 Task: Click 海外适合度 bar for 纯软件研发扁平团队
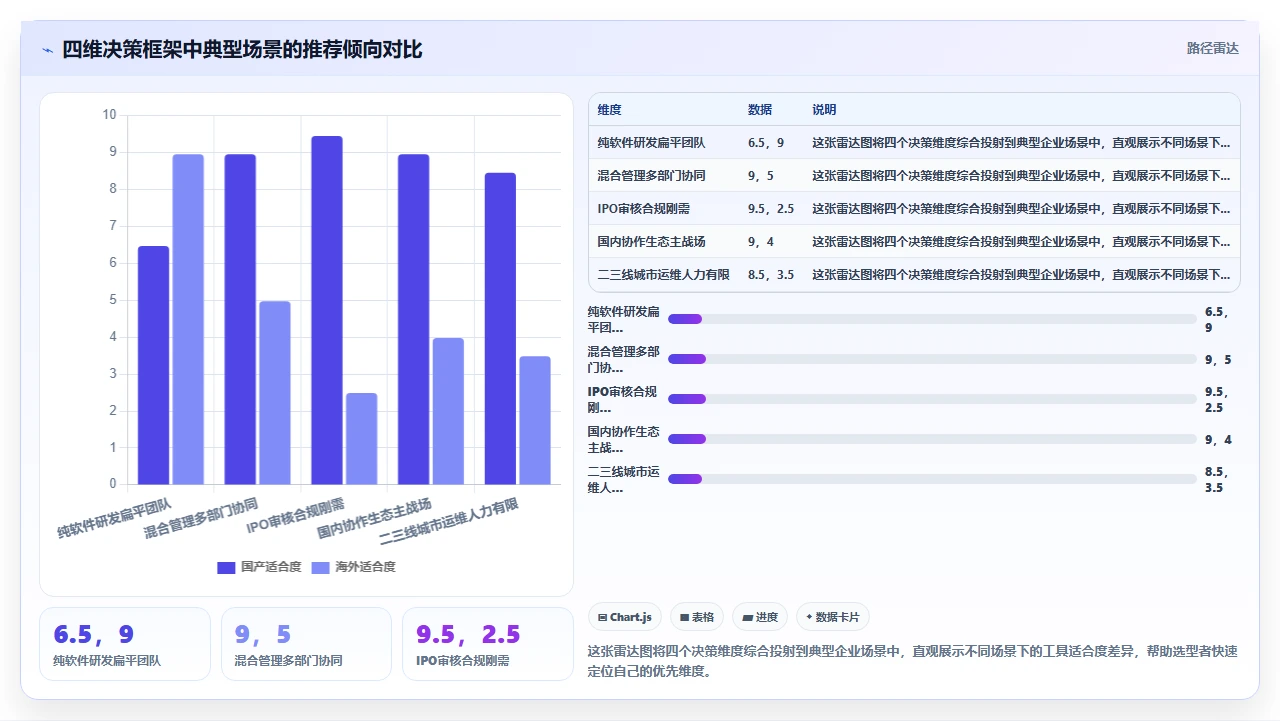188,319
